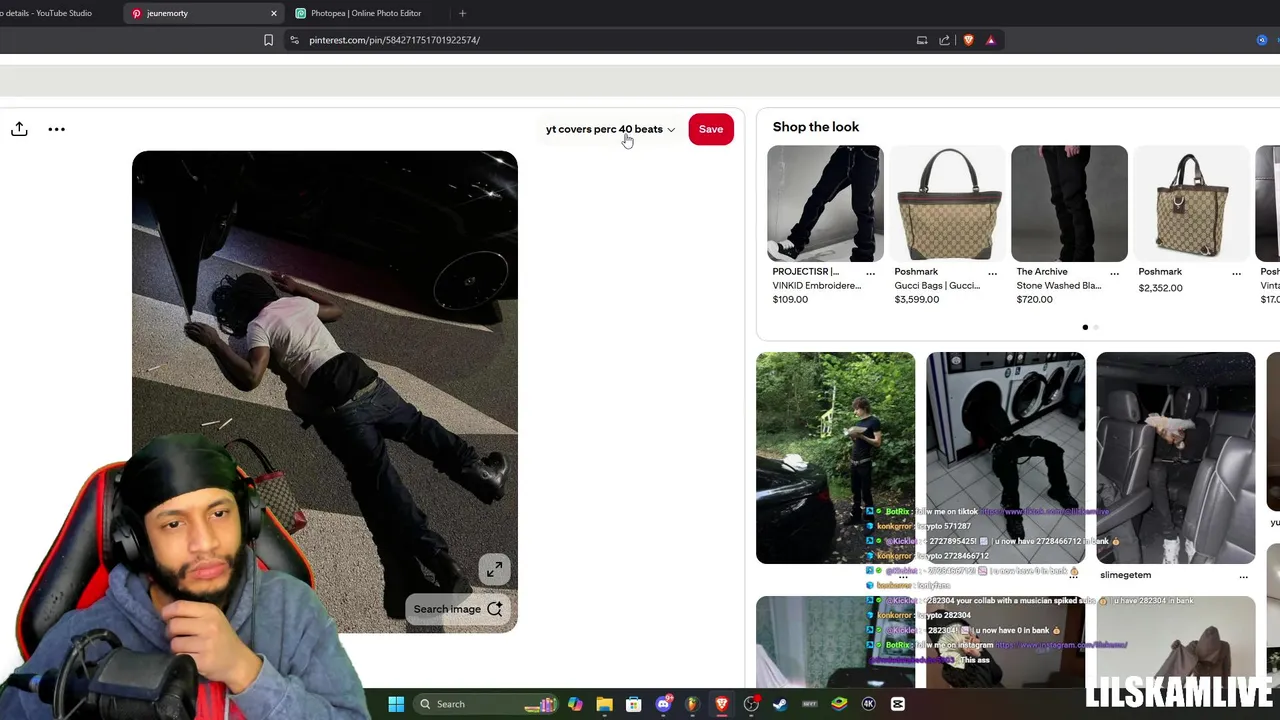Click the VINKID Embroidere... product title
This screenshot has width=1280, height=720.
[x=816, y=286]
